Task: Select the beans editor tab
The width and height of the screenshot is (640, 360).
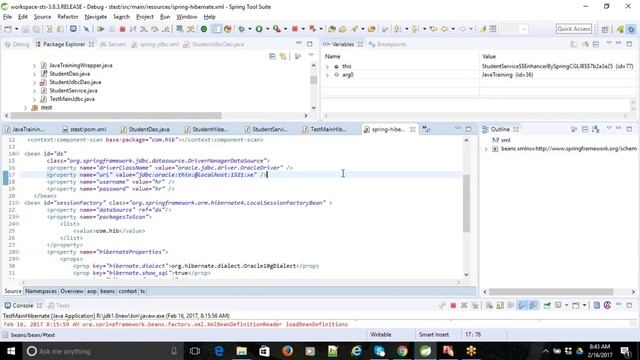Action: 107,291
